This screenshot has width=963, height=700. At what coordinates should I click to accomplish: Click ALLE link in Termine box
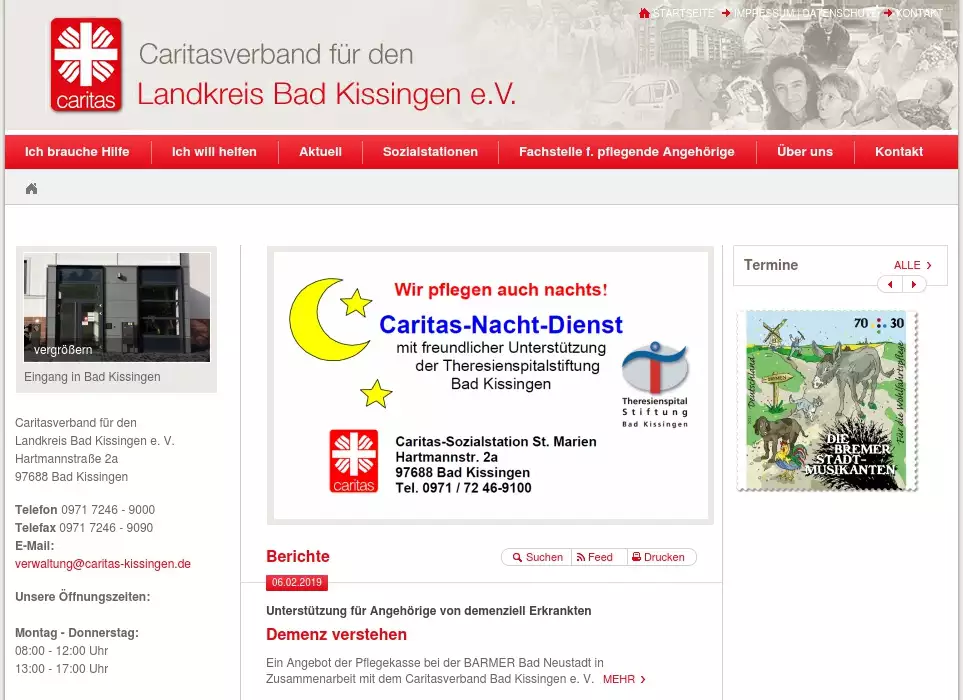[x=912, y=265]
